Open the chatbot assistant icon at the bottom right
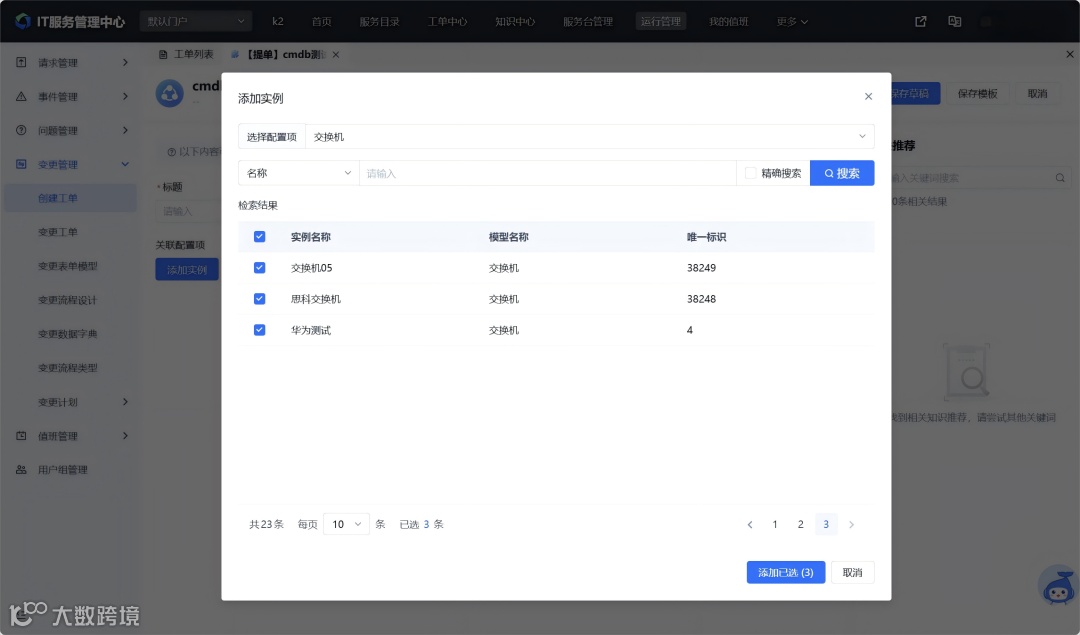This screenshot has height=635, width=1080. pos(1058,587)
